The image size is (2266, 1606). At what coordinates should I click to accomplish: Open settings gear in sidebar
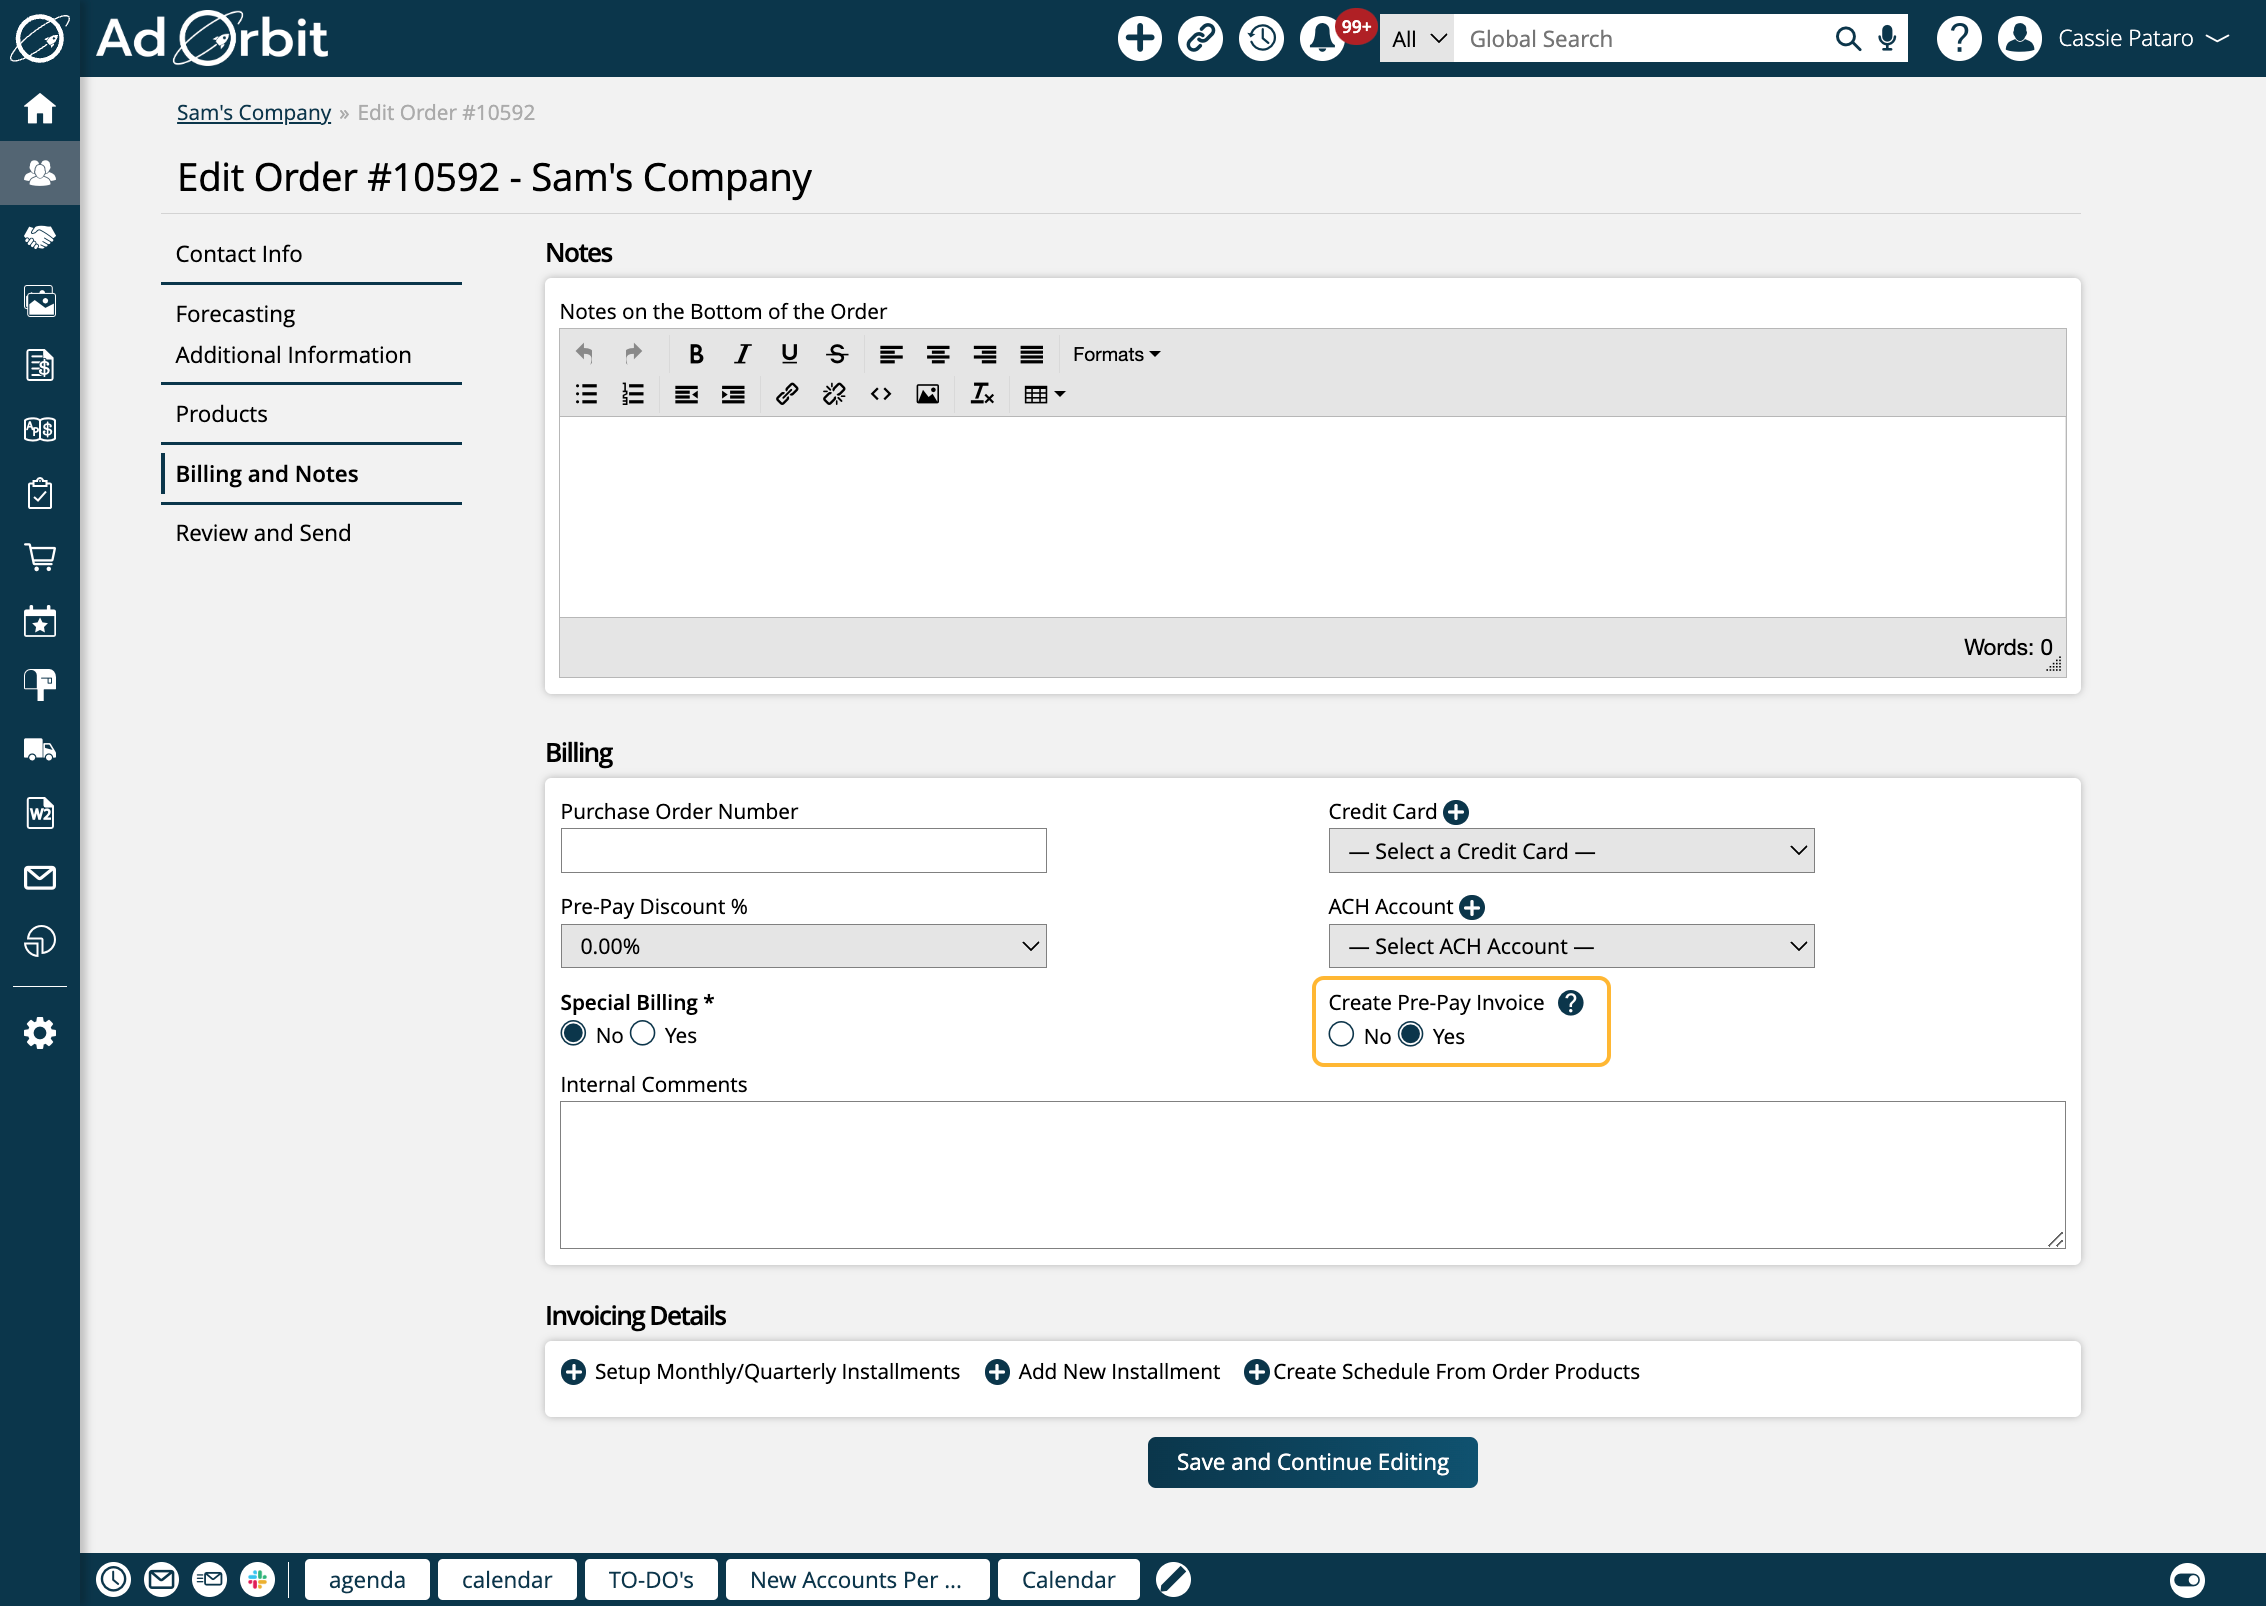(x=40, y=1033)
